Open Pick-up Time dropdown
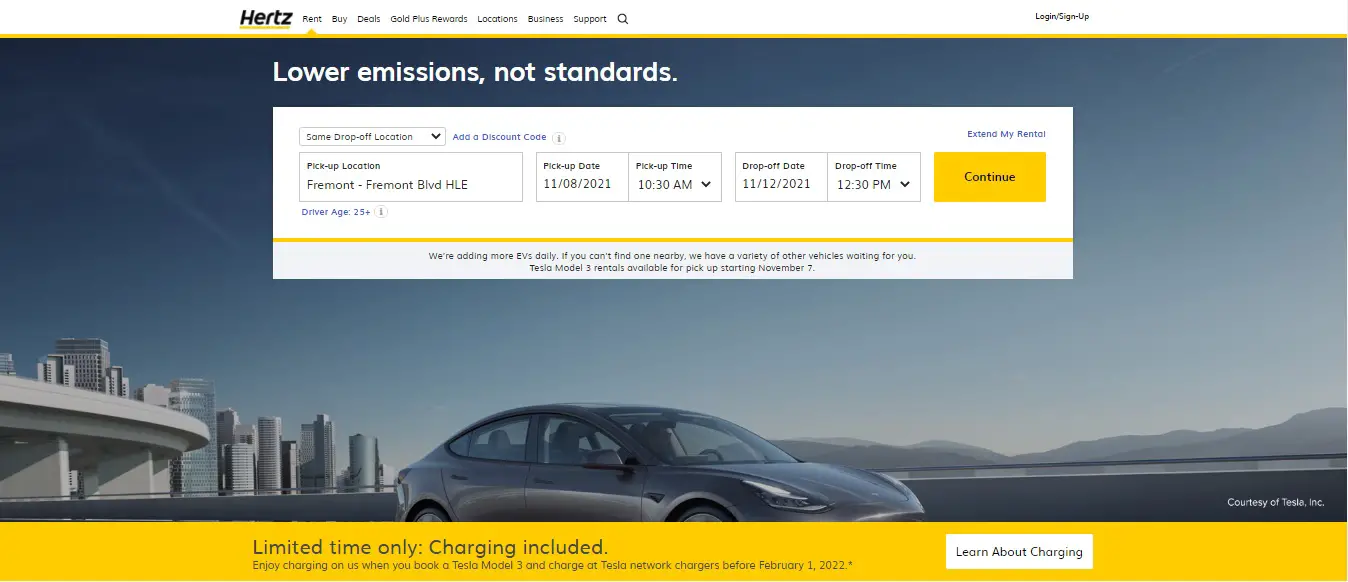Image resolution: width=1348 pixels, height=582 pixels. [x=675, y=177]
